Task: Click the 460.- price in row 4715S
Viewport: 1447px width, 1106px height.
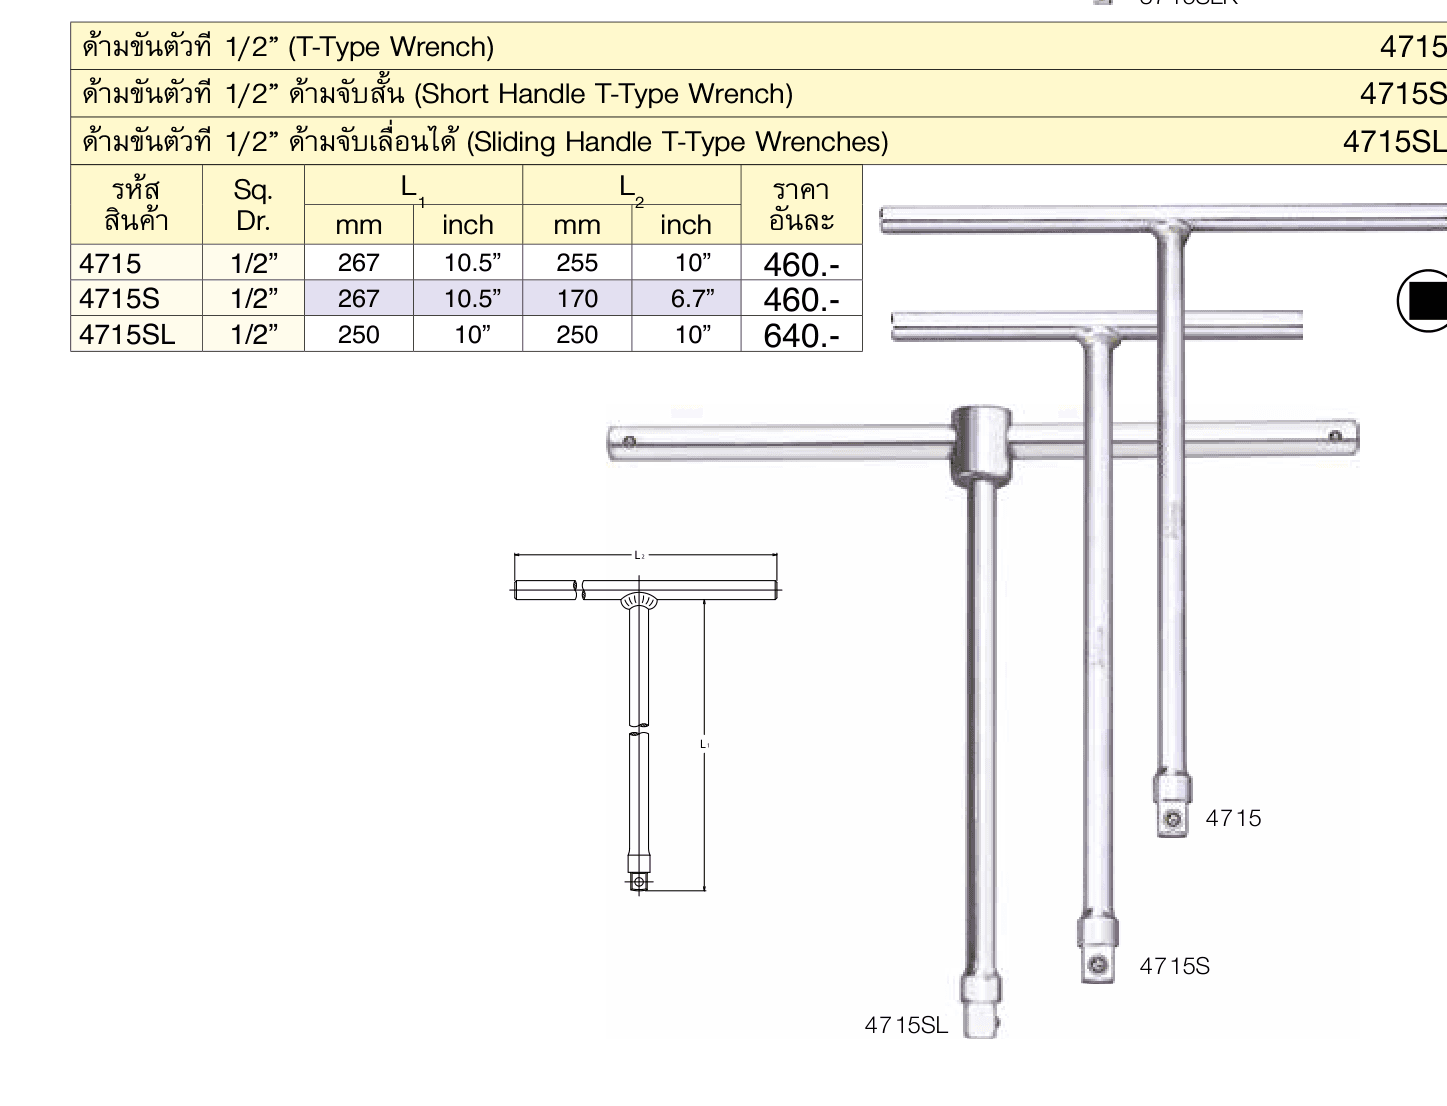Action: (x=801, y=298)
